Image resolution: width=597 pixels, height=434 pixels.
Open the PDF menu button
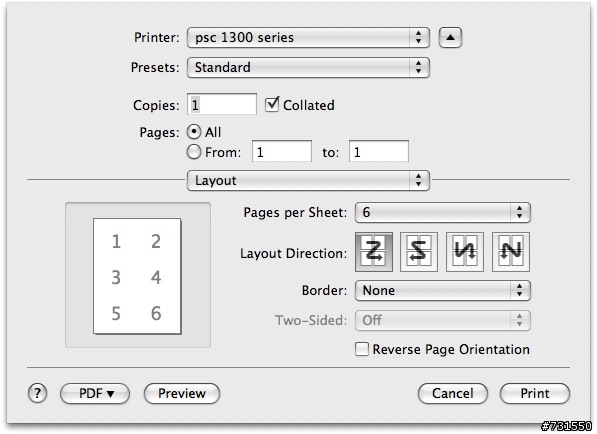pyautogui.click(x=95, y=393)
